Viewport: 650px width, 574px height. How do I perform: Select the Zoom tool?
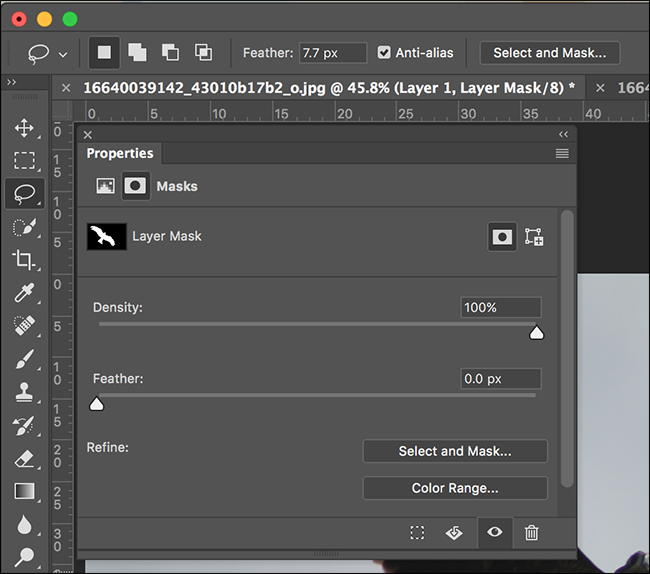click(x=24, y=556)
